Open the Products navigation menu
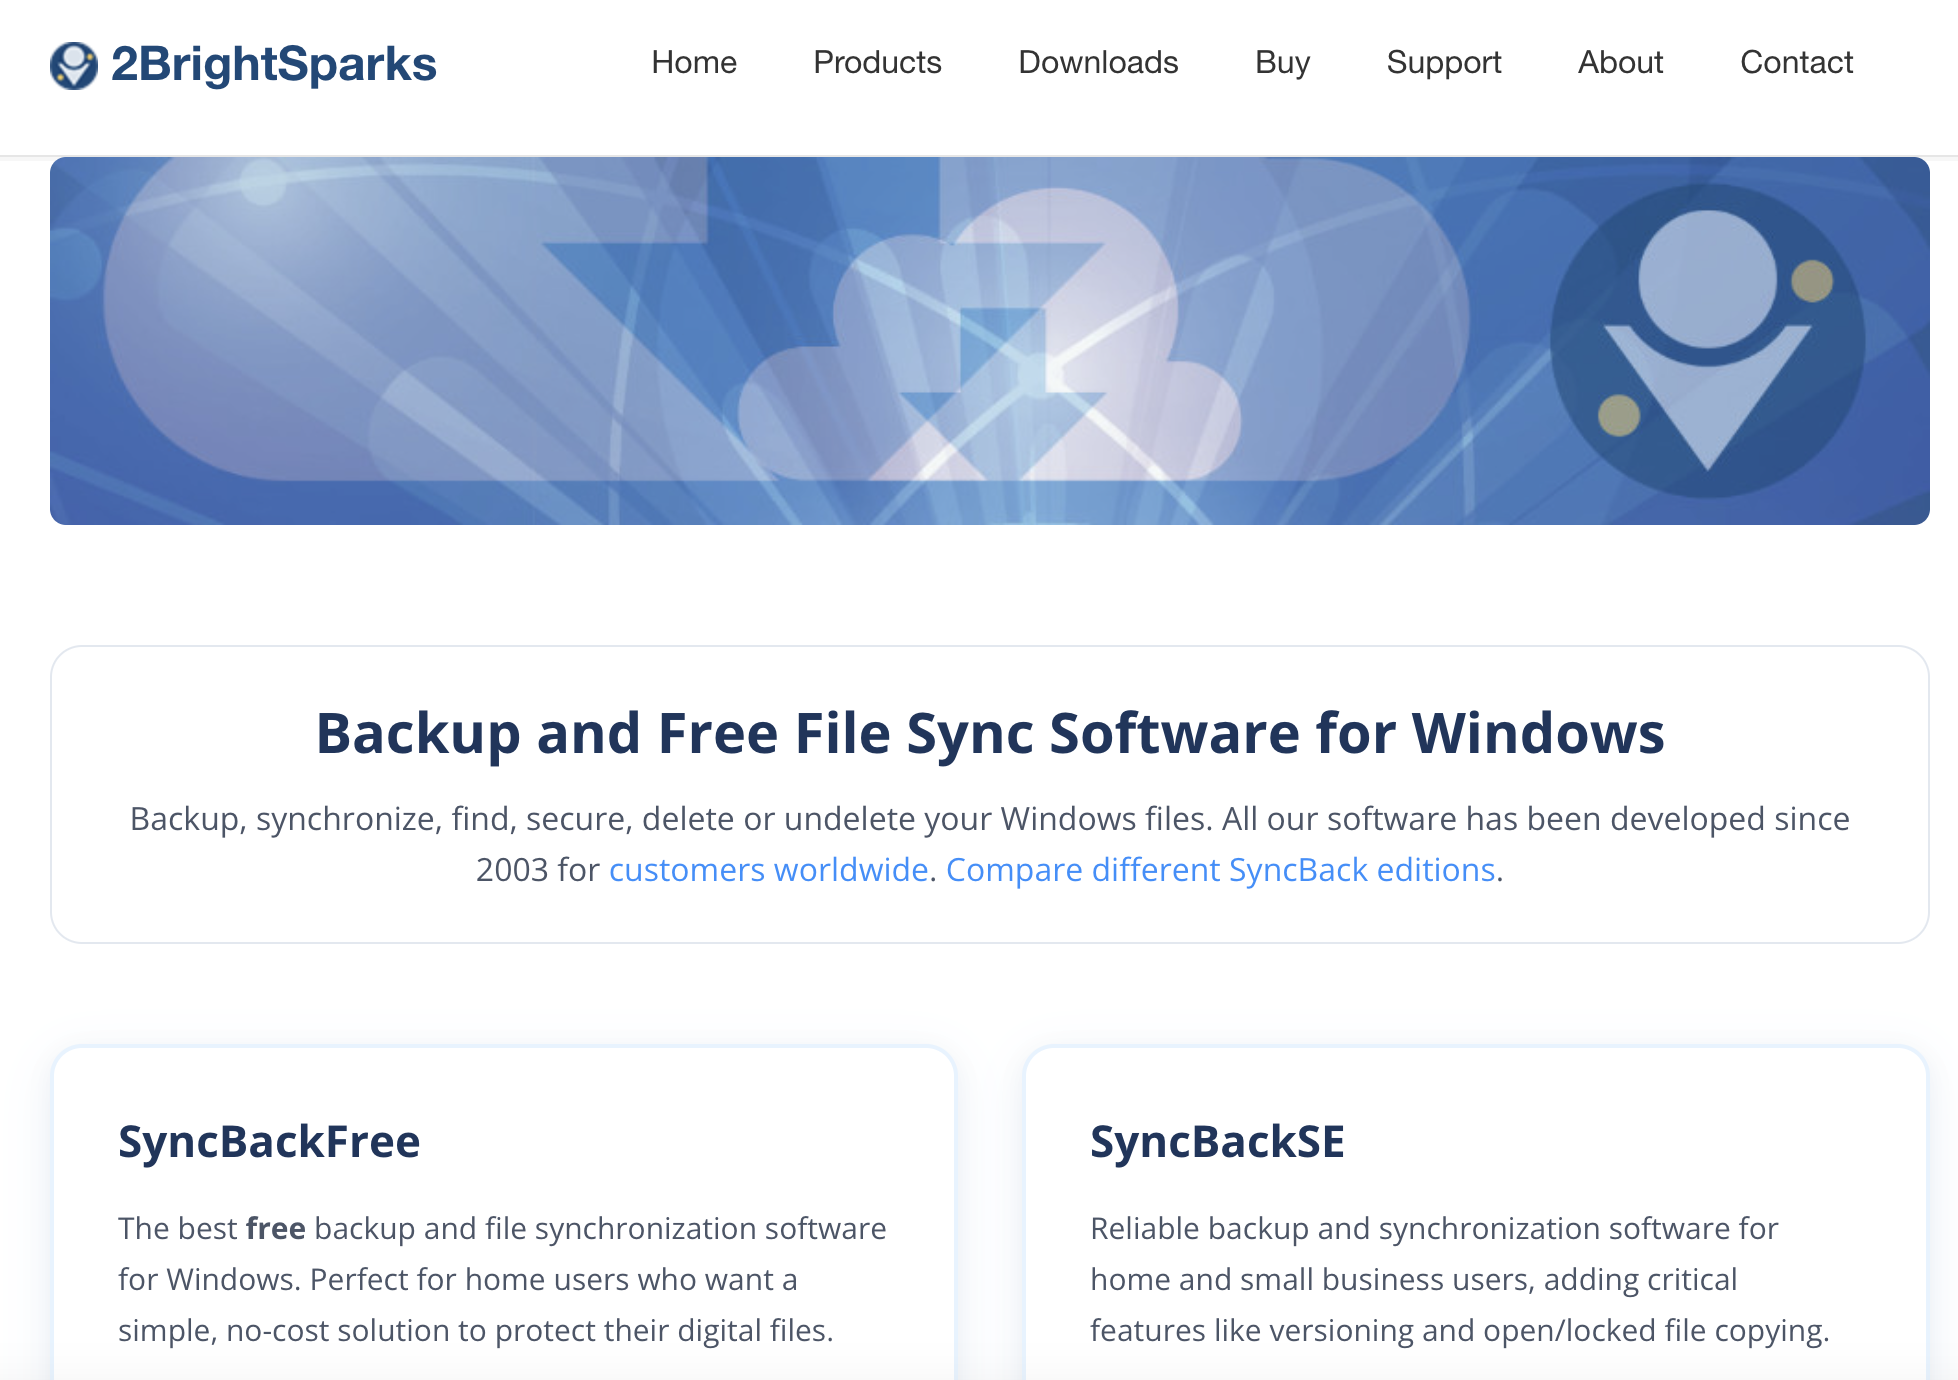The width and height of the screenshot is (1958, 1380). tap(877, 63)
